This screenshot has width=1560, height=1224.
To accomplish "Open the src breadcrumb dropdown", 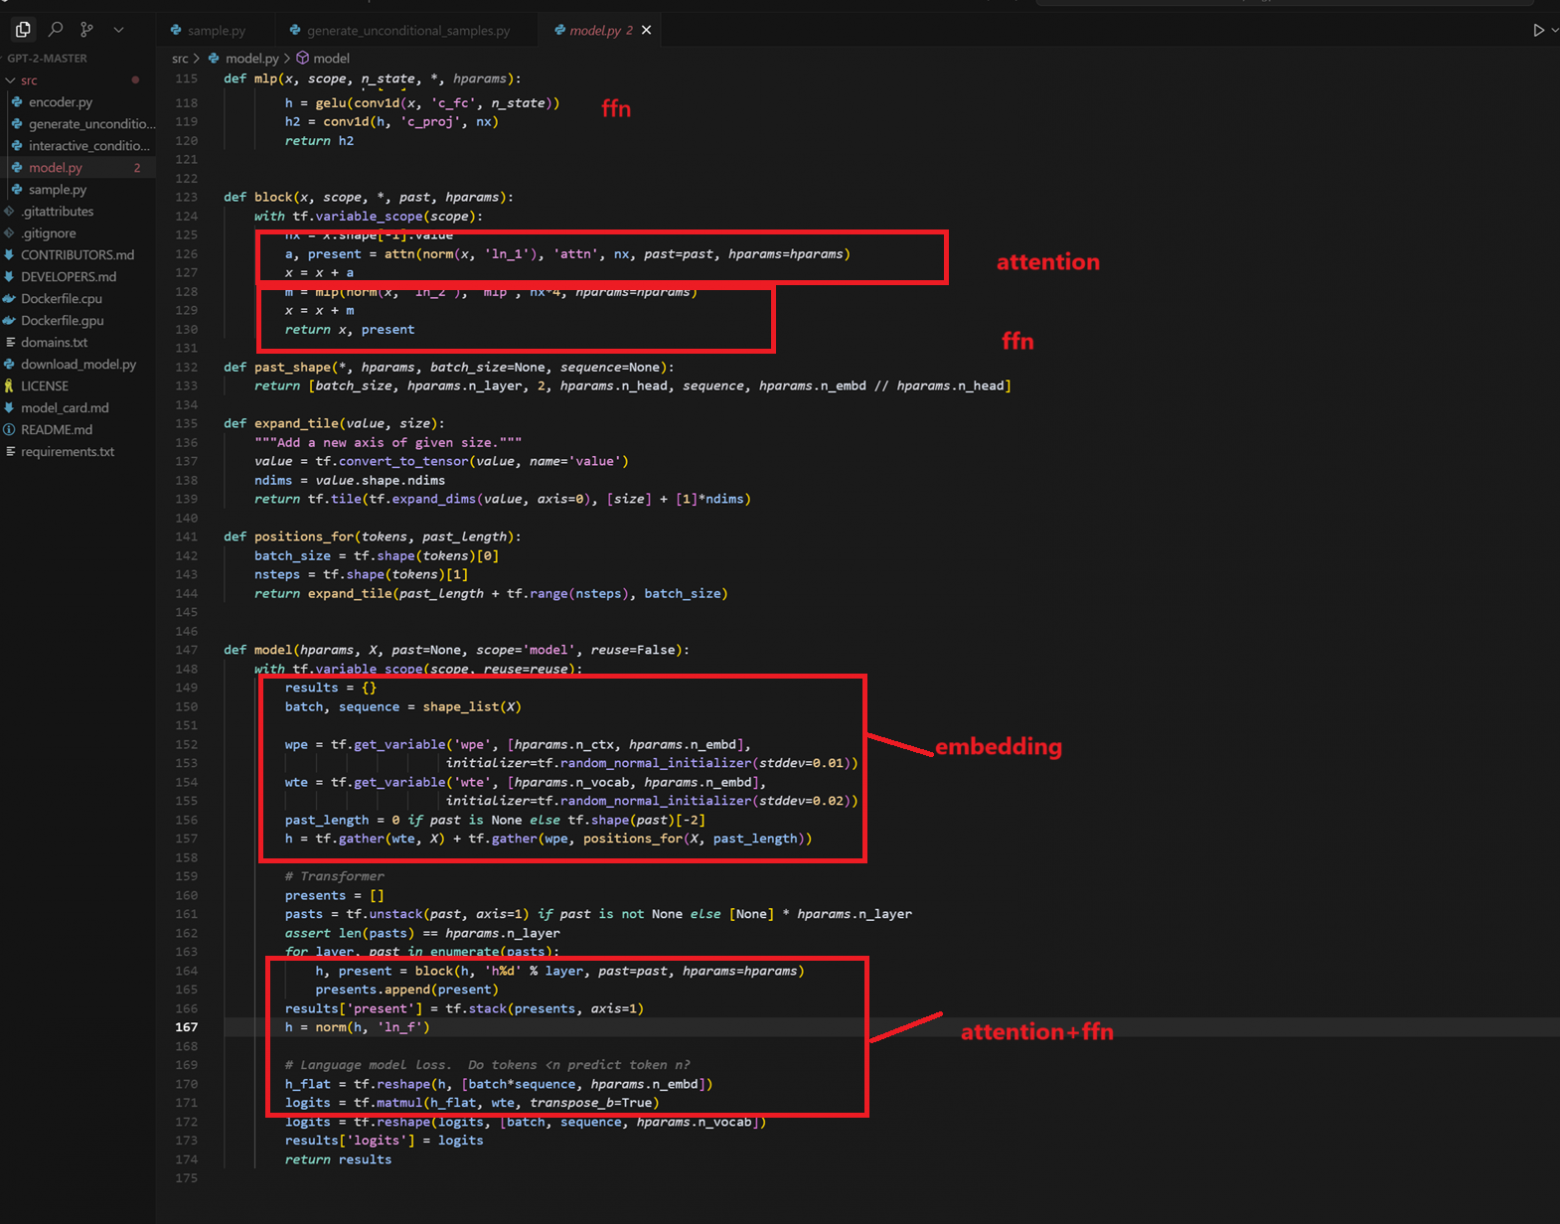I will 180,58.
